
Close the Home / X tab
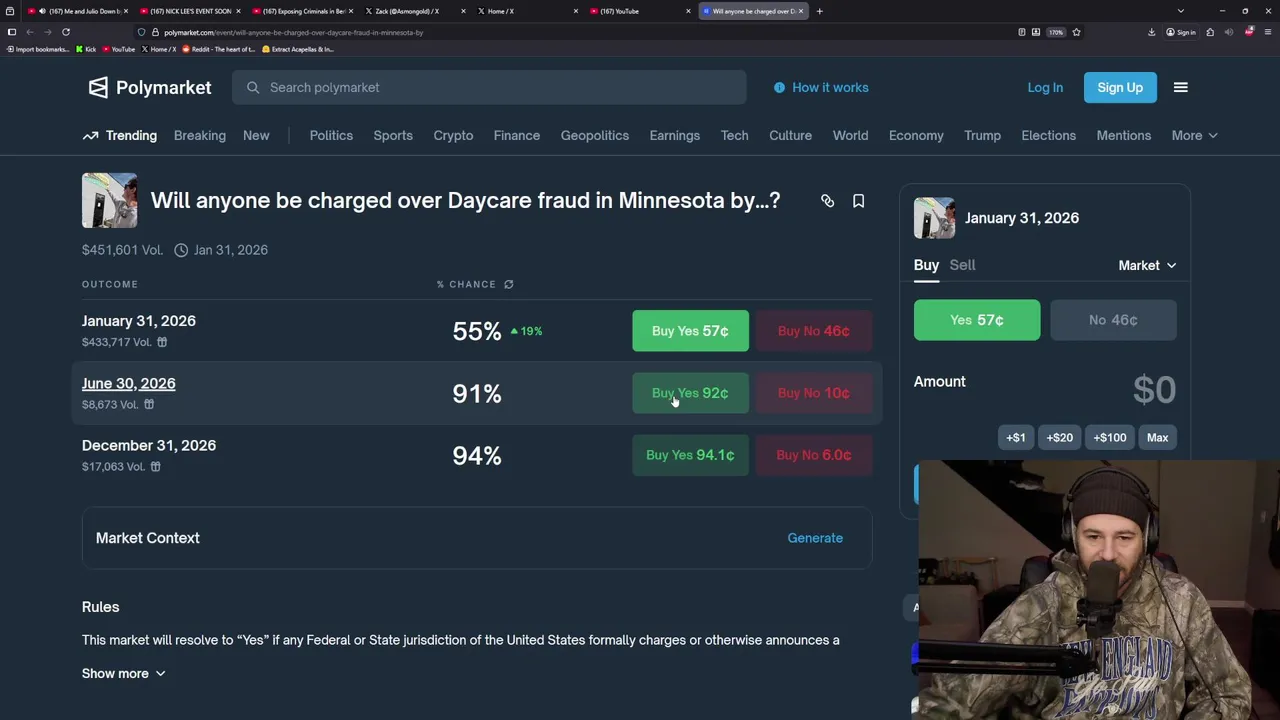pyautogui.click(x=575, y=11)
